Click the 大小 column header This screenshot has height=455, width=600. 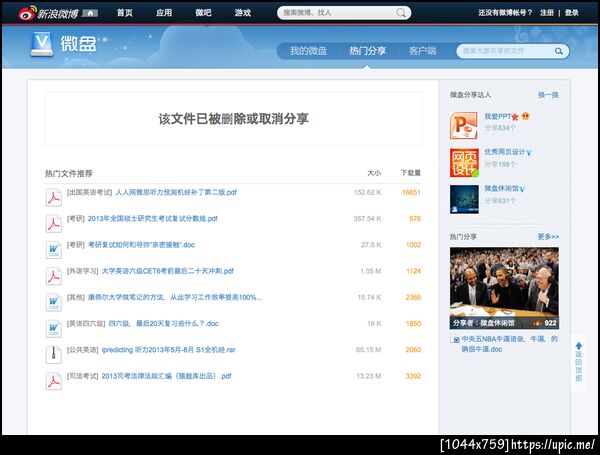pos(374,173)
